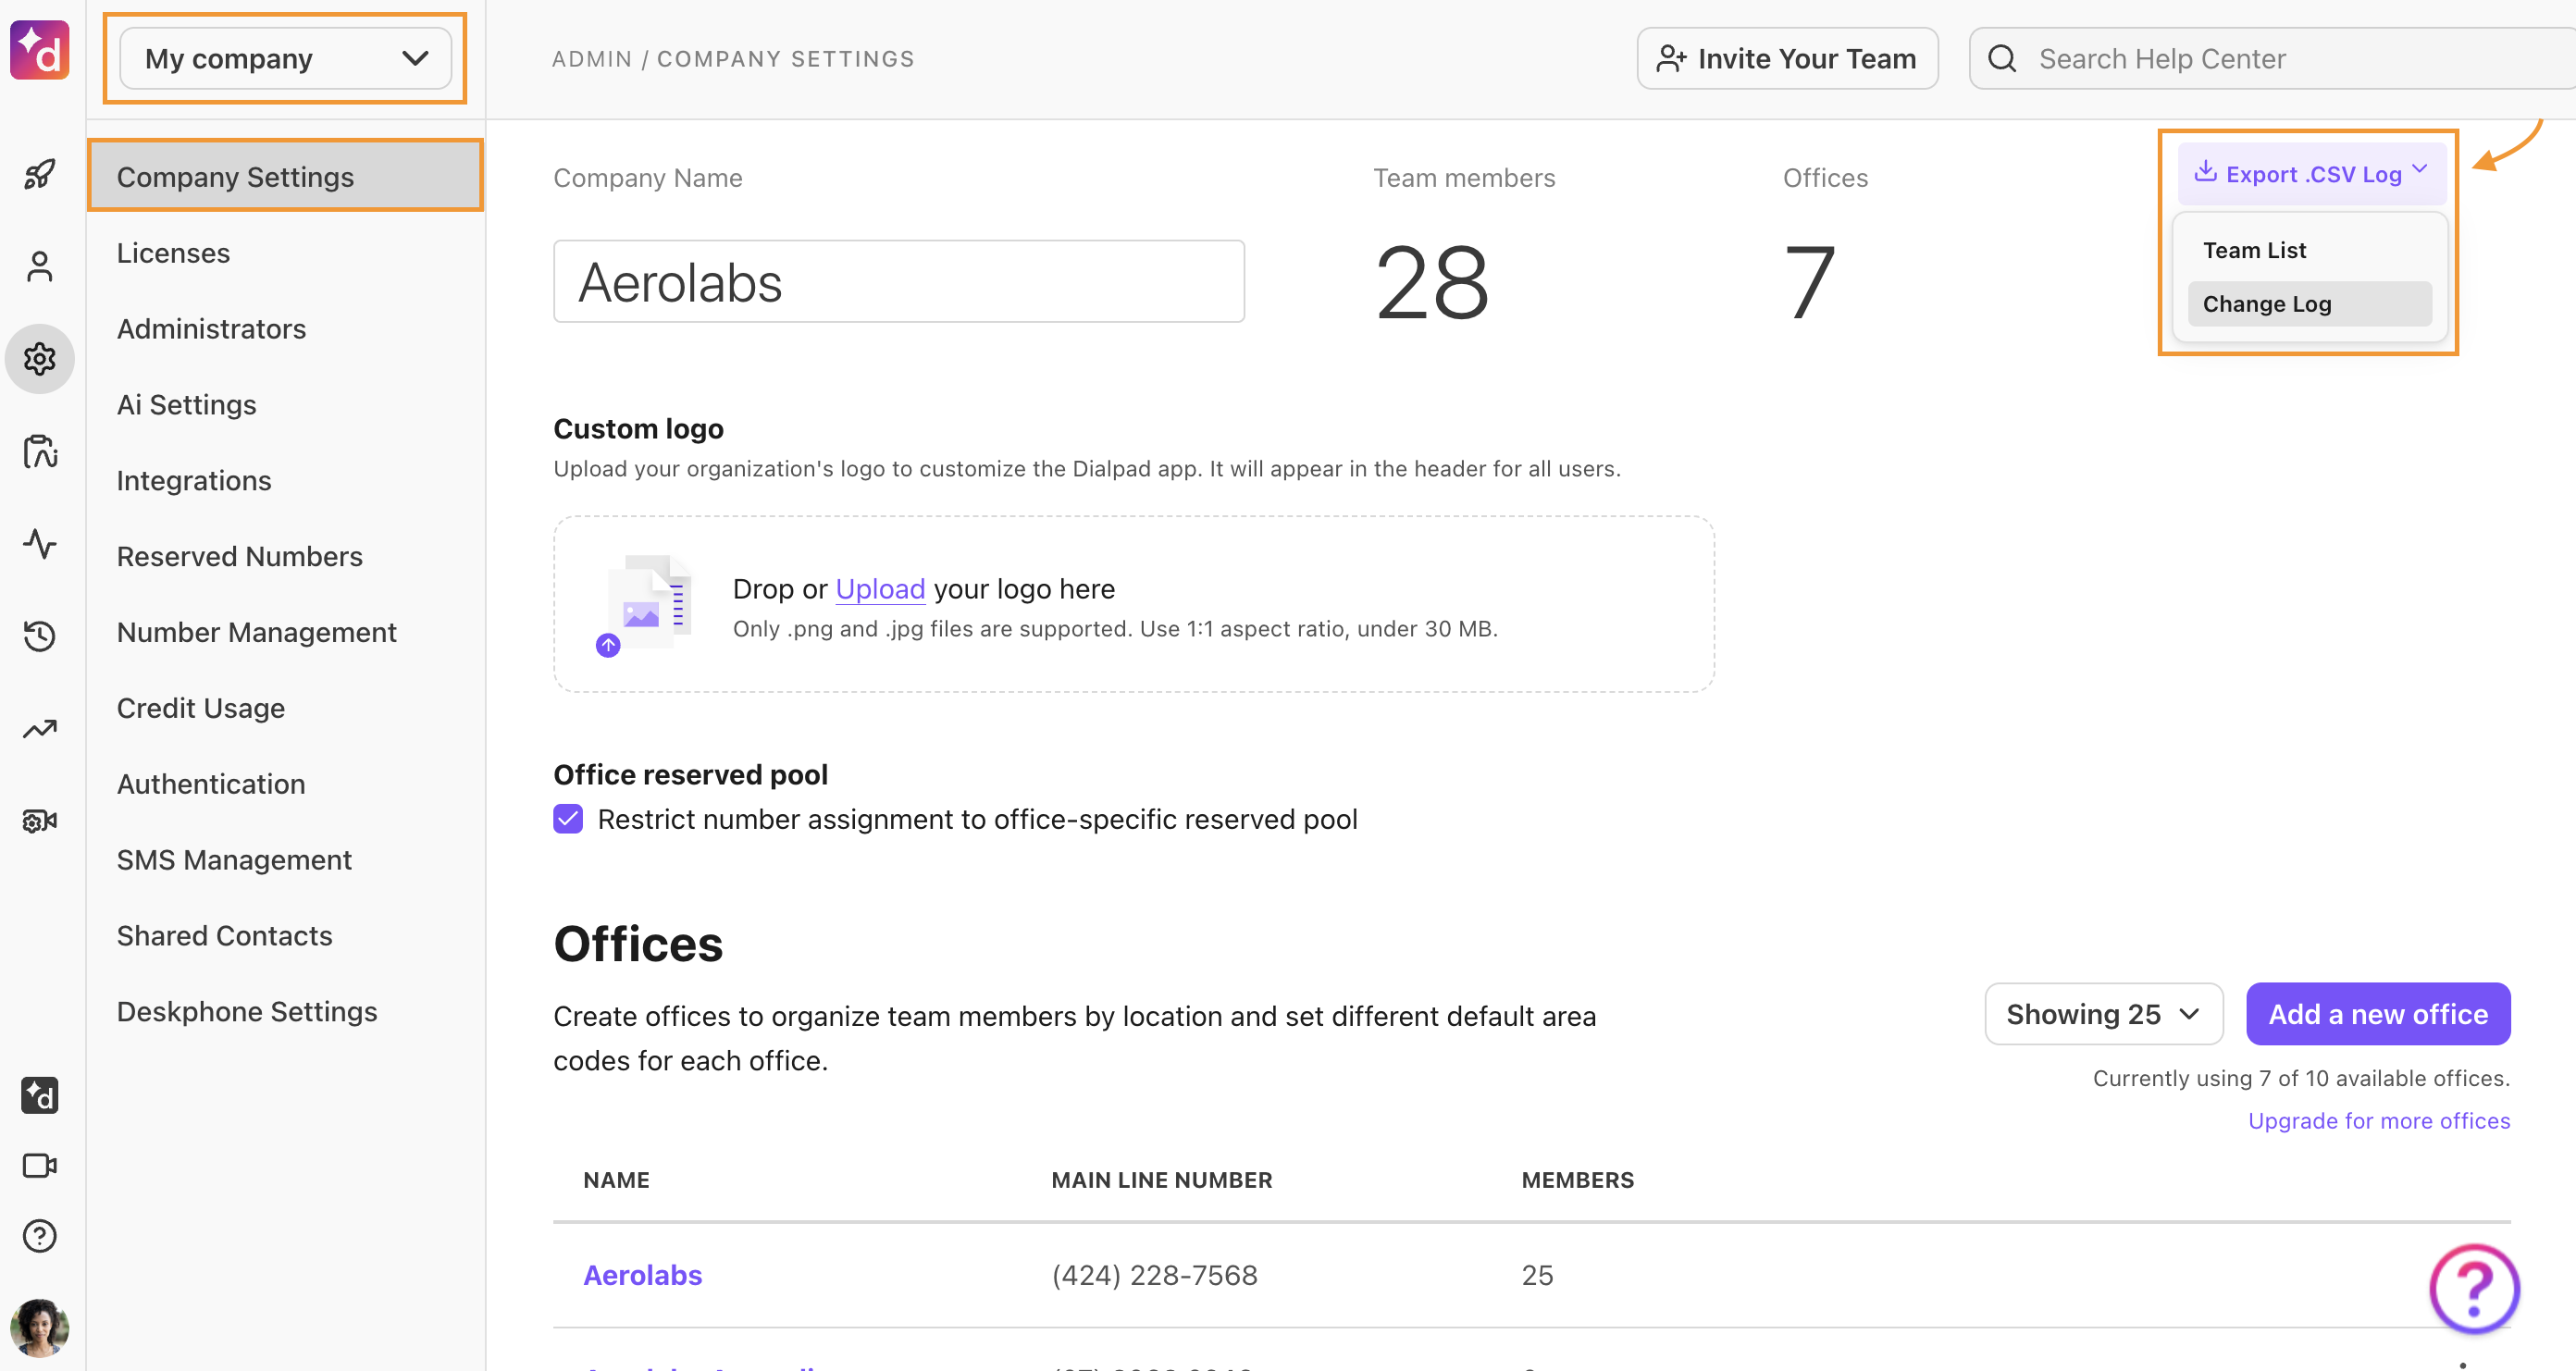Click the team members count 28
Viewport: 2576px width, 1371px height.
click(1432, 283)
